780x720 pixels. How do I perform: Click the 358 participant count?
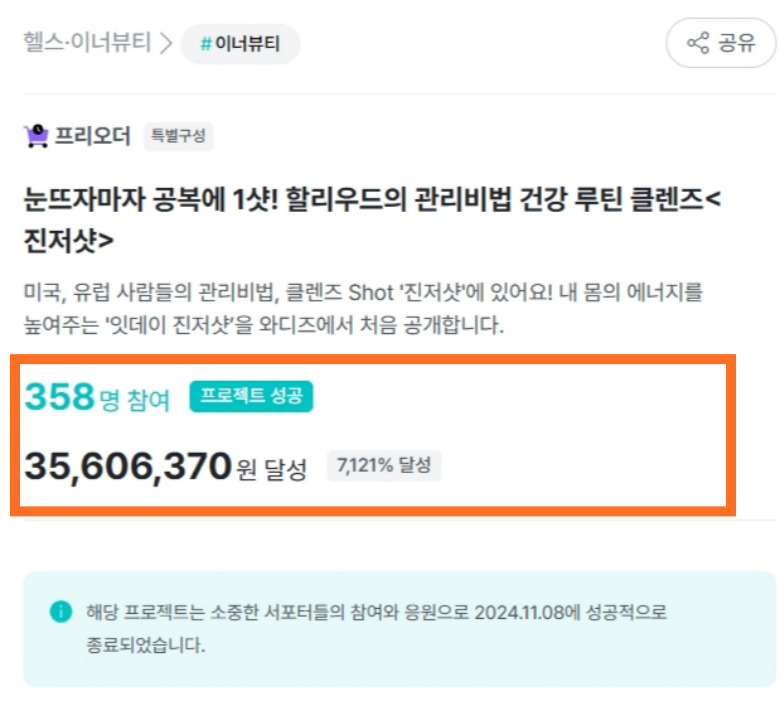(59, 397)
